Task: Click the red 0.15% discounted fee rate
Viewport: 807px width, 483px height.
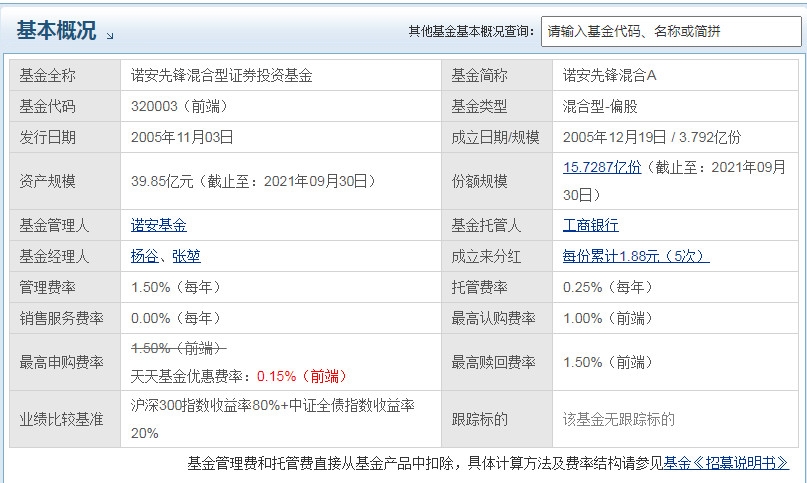Action: pyautogui.click(x=275, y=376)
